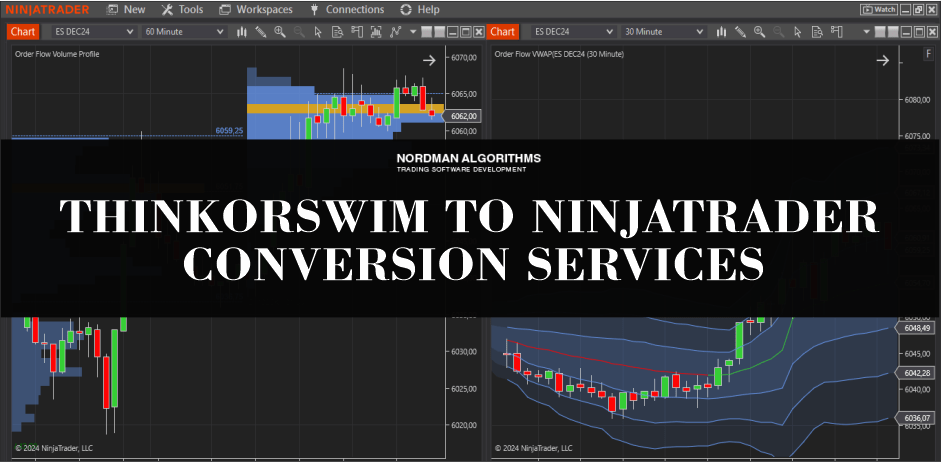Image resolution: width=941 pixels, height=462 pixels.
Task: Click the F button in 30 Minute chart
Action: (928, 54)
